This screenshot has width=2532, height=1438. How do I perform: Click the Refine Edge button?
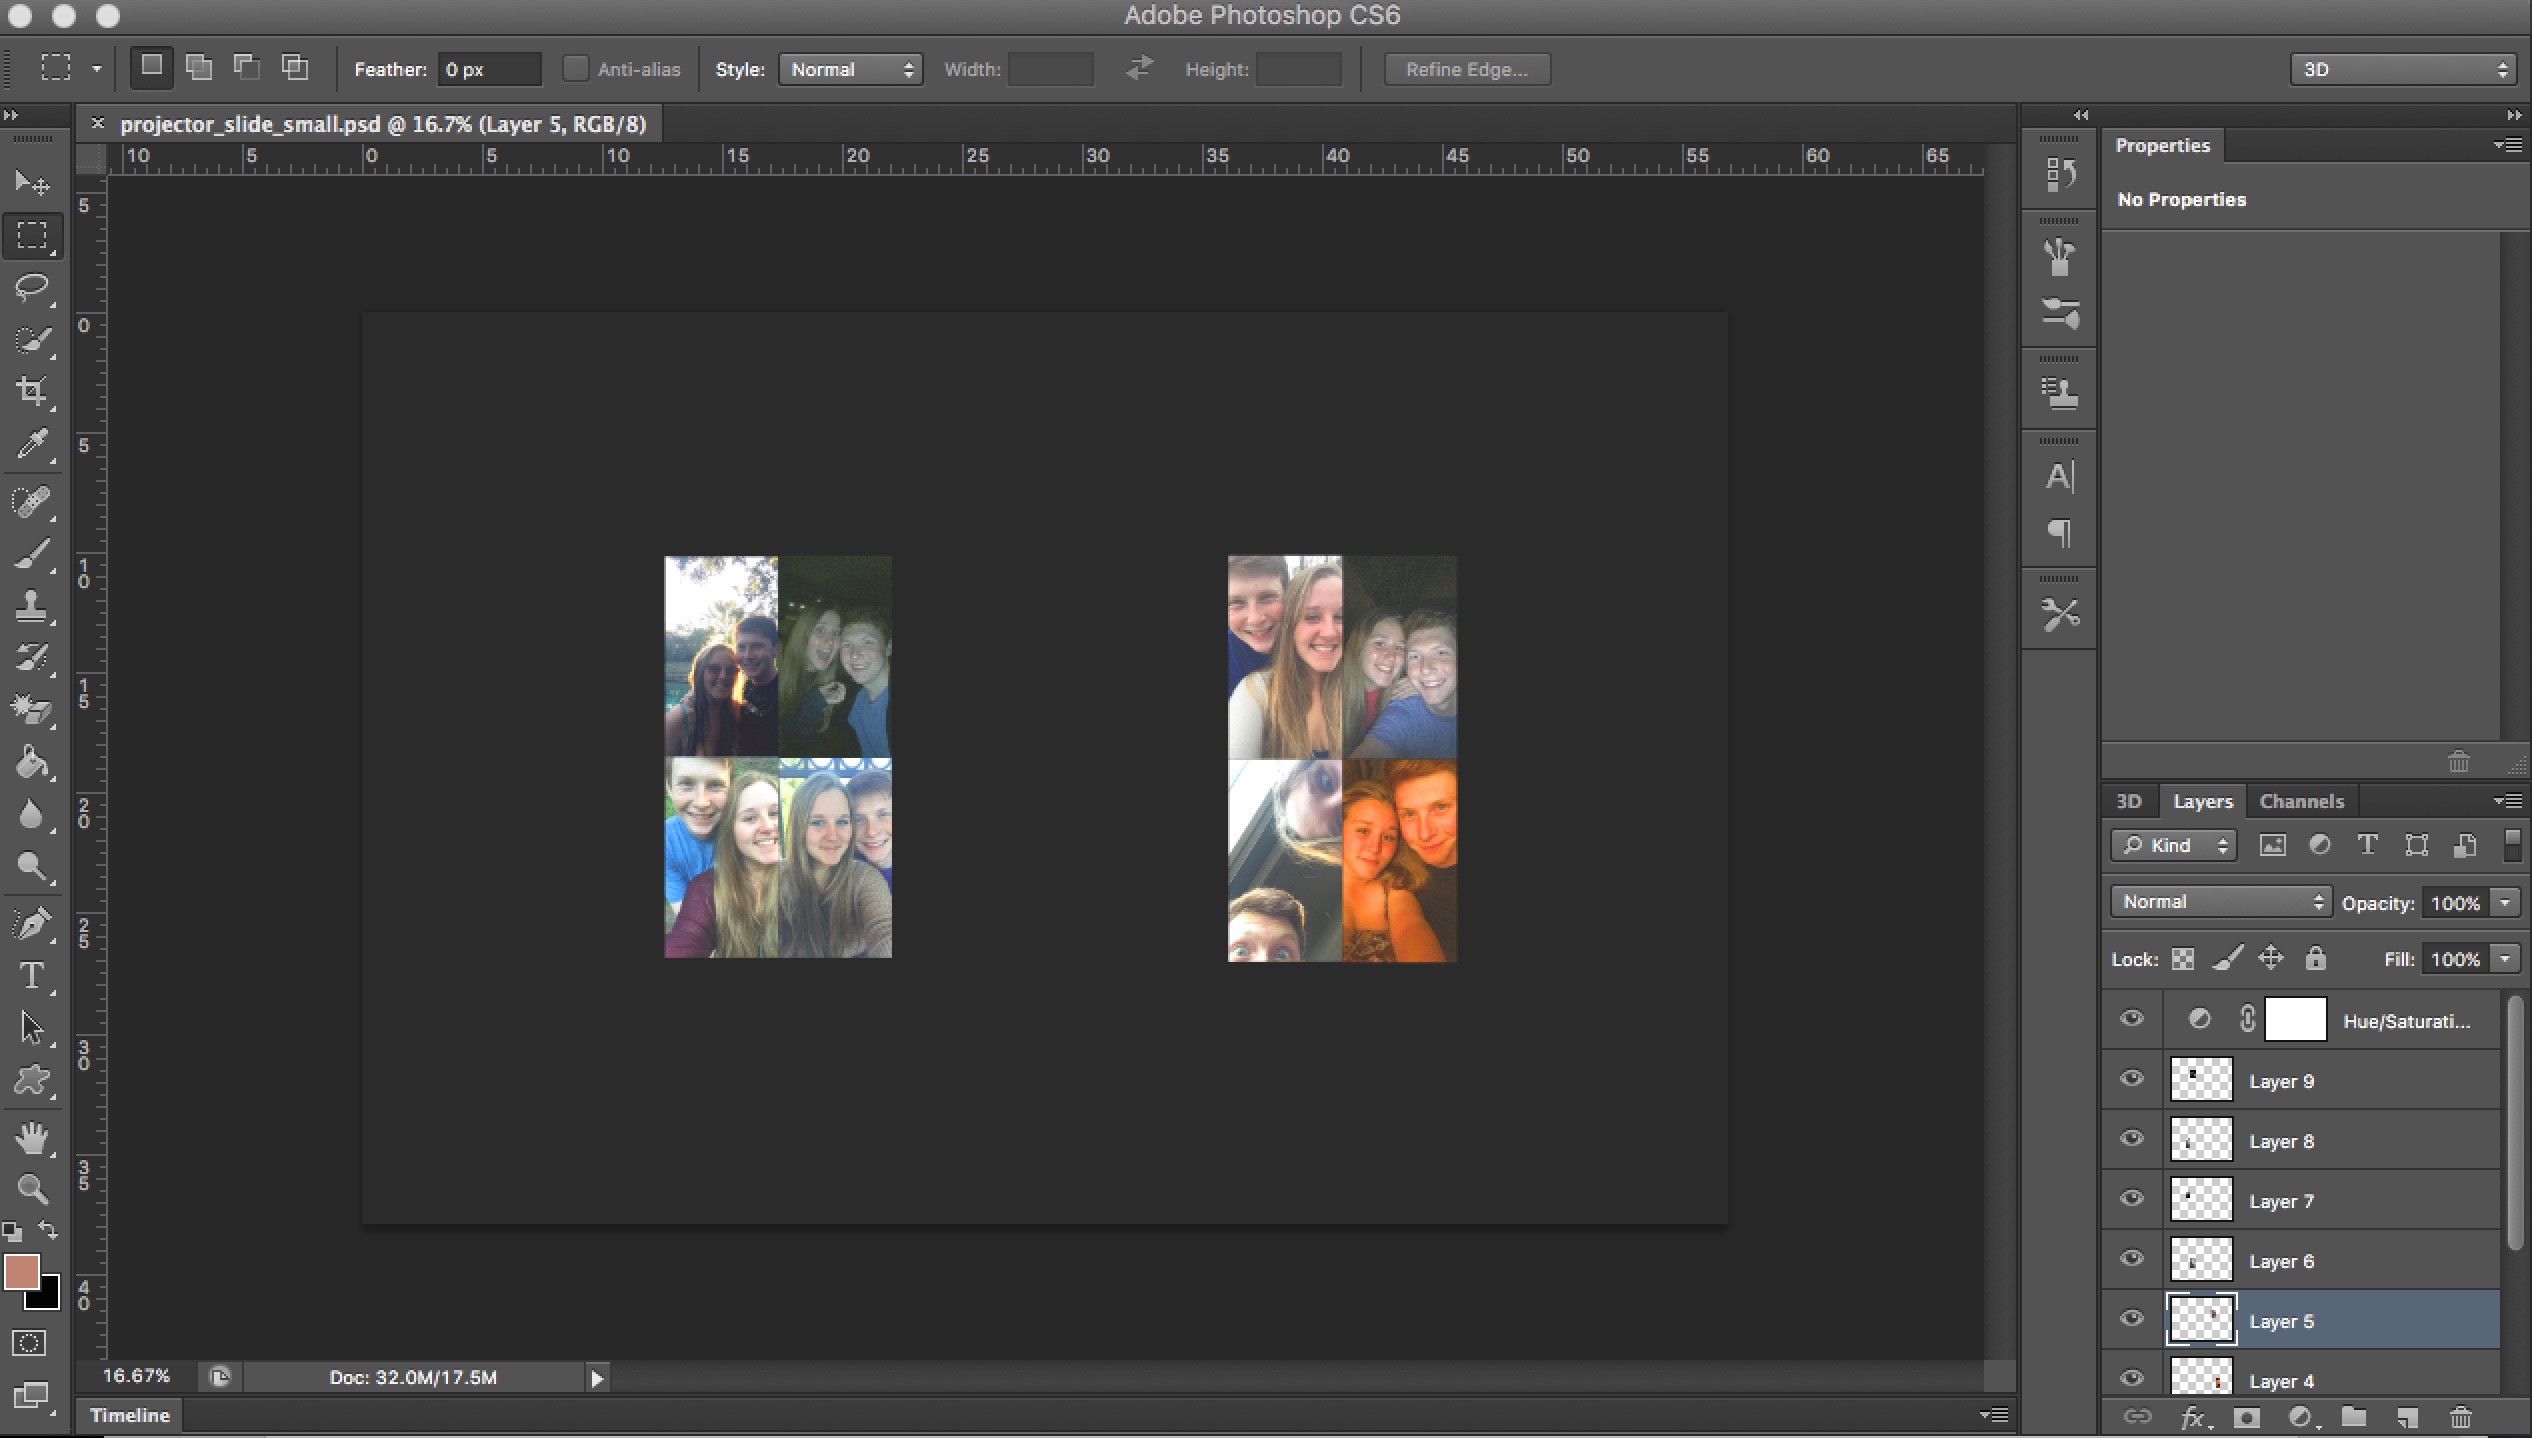click(1467, 69)
